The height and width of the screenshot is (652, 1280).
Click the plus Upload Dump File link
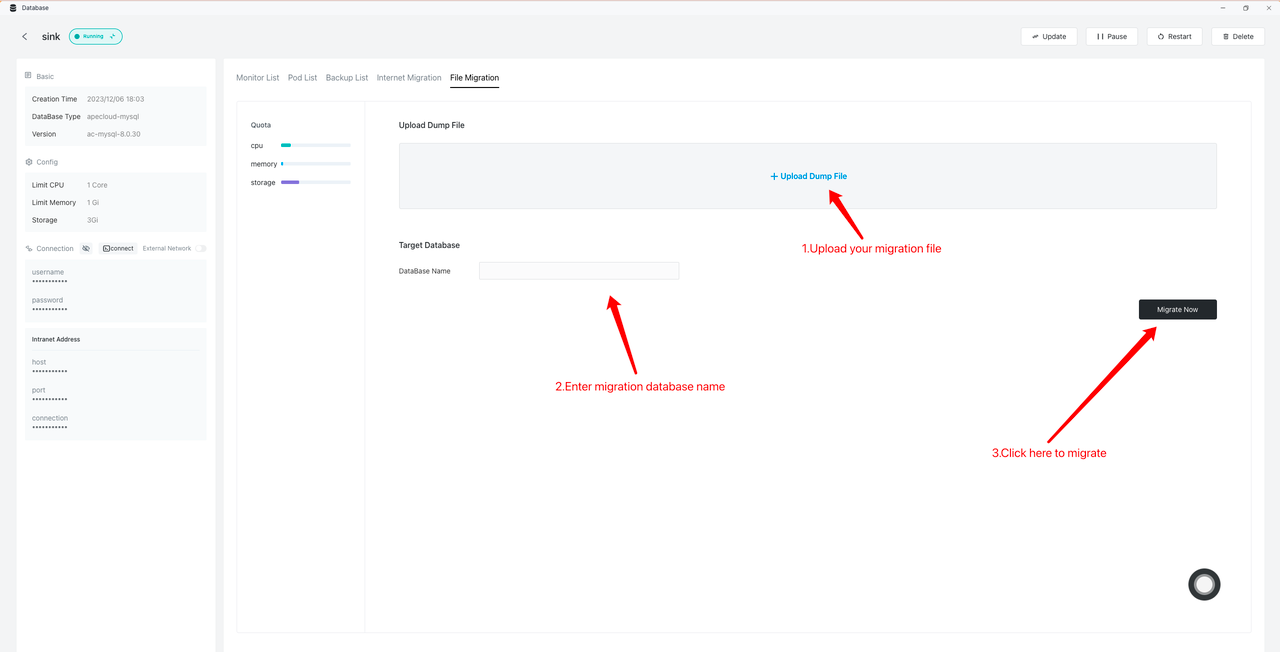point(808,176)
